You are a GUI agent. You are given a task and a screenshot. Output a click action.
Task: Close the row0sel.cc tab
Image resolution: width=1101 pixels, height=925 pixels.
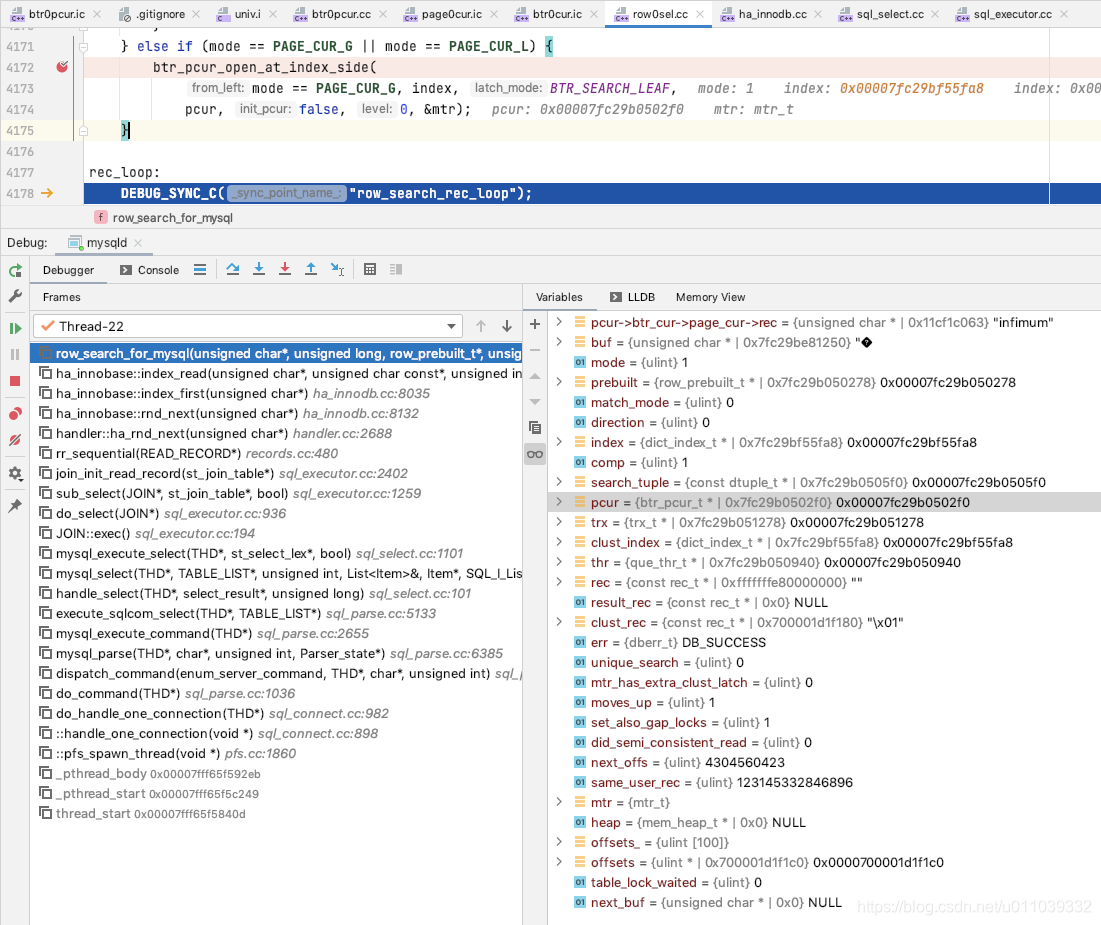coord(700,14)
